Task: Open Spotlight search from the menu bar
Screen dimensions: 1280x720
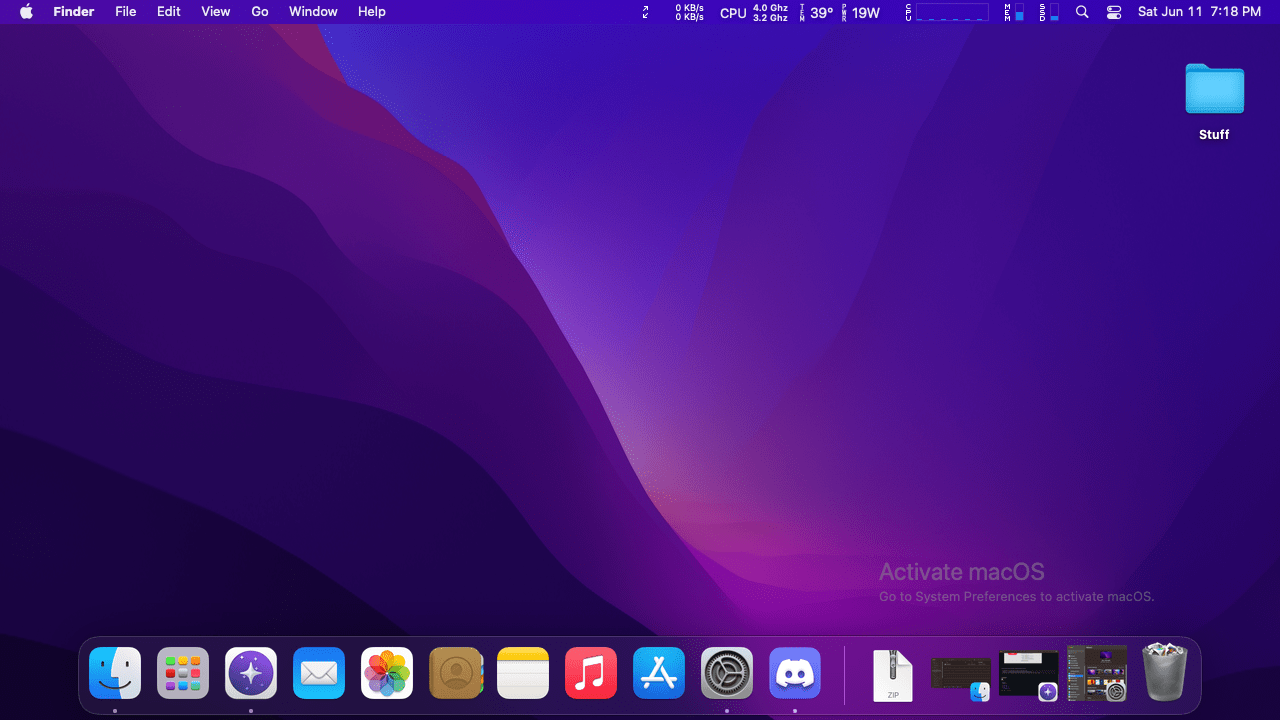Action: click(x=1082, y=12)
